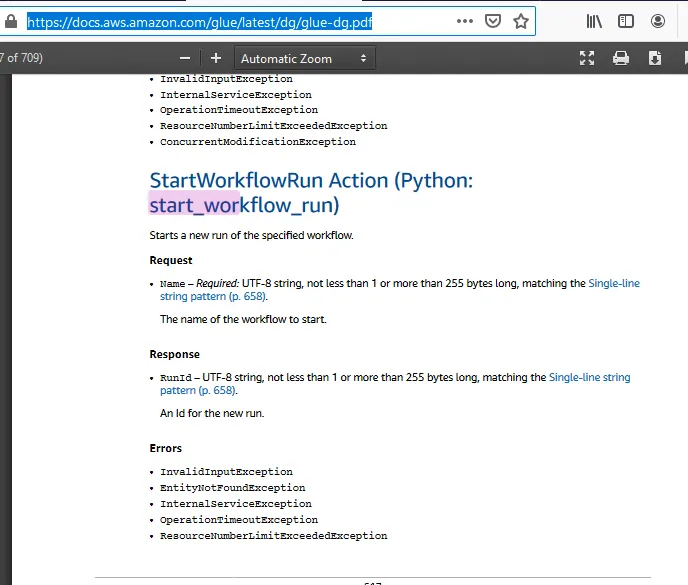Bookmark this page with the star
The width and height of the screenshot is (688, 585).
point(520,21)
